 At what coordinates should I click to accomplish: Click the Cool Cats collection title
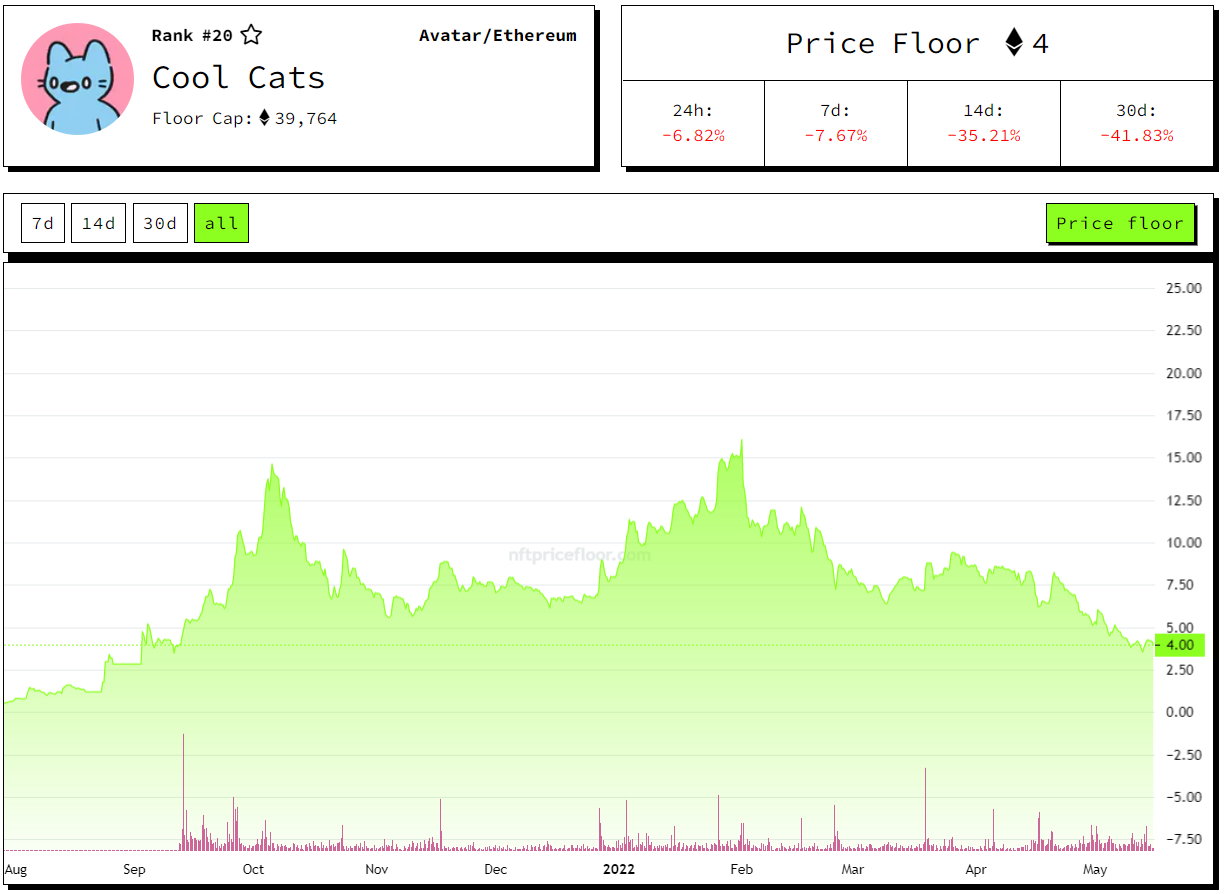coord(238,77)
